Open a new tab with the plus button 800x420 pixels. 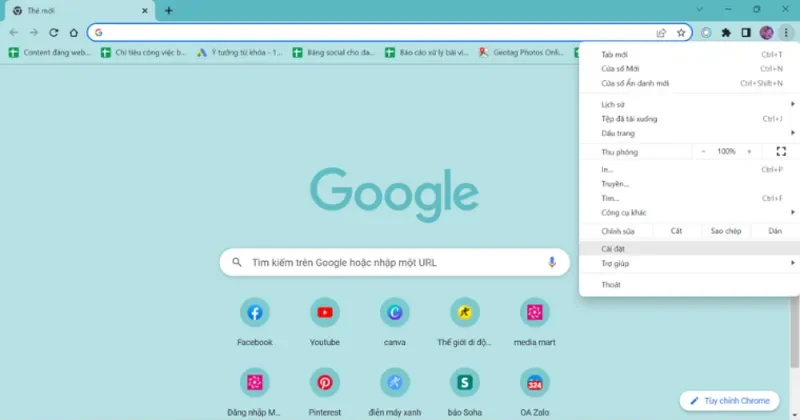coord(168,10)
